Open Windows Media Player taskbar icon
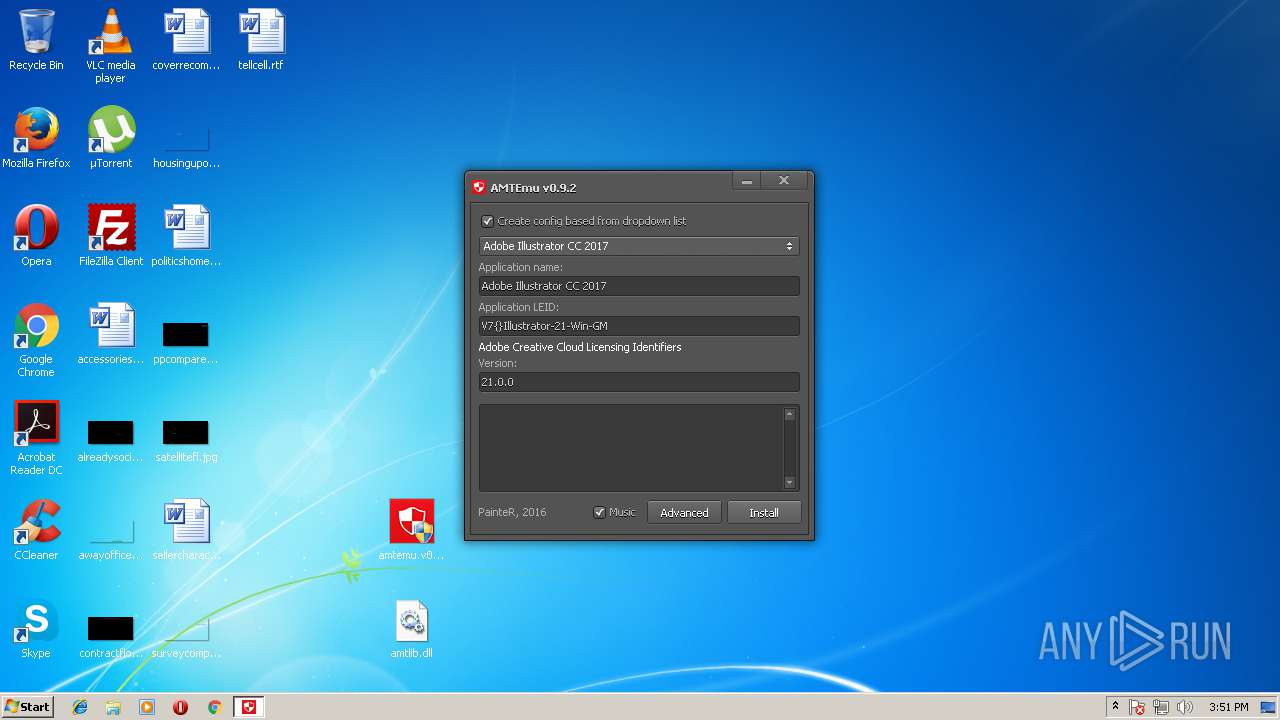Viewport: 1280px width, 720px height. click(x=147, y=707)
